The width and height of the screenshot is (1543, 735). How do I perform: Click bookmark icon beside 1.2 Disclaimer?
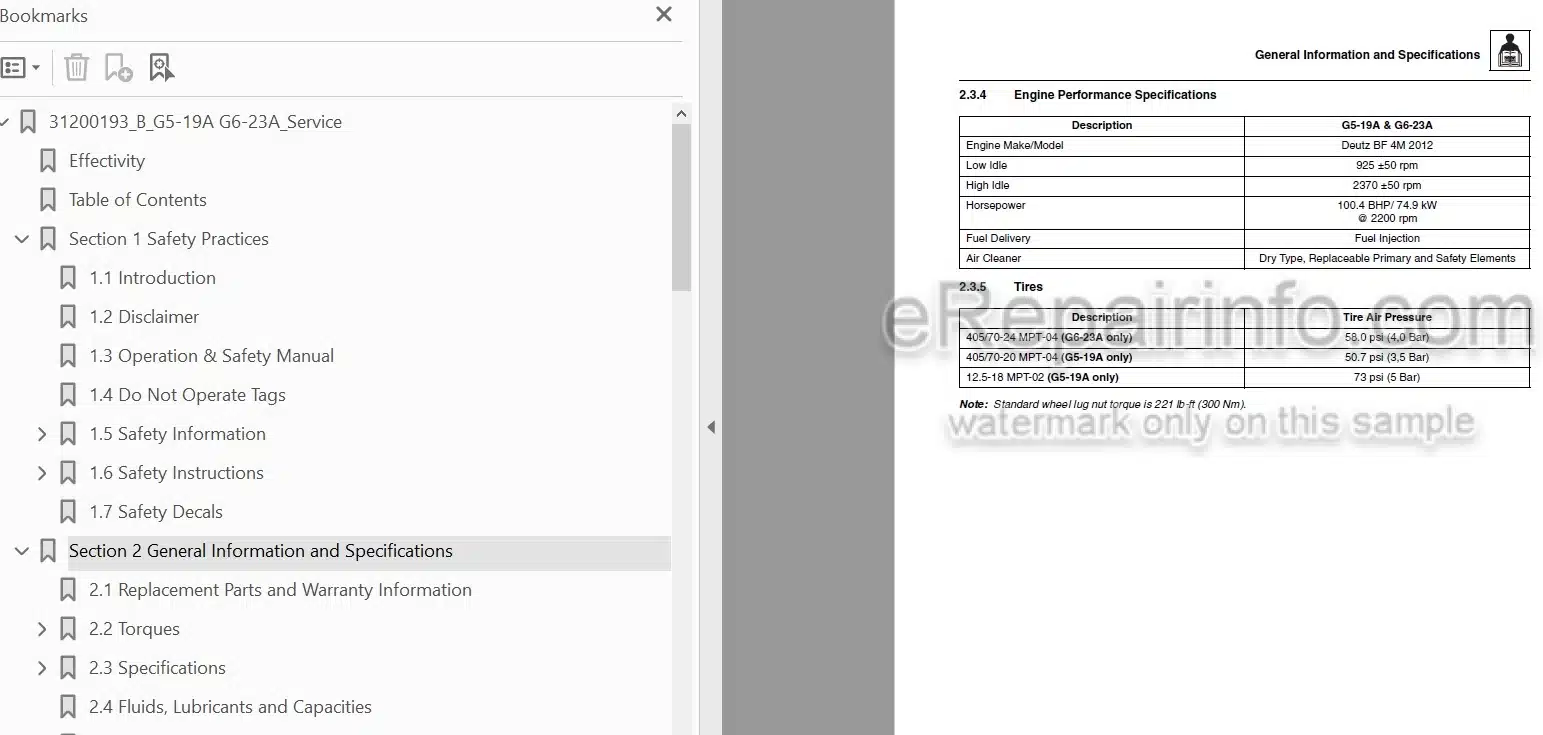point(68,317)
